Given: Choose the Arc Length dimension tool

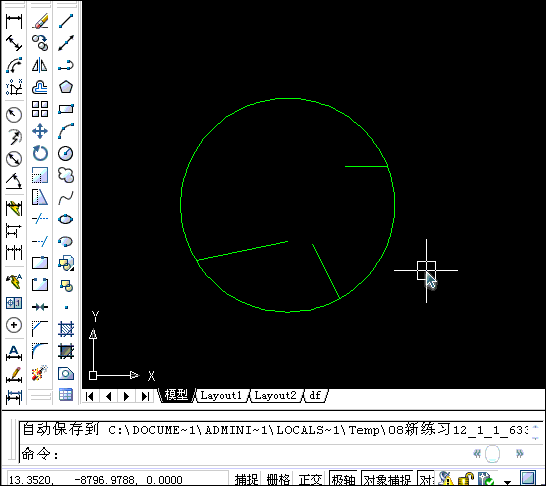Looking at the screenshot, I should pyautogui.click(x=14, y=65).
